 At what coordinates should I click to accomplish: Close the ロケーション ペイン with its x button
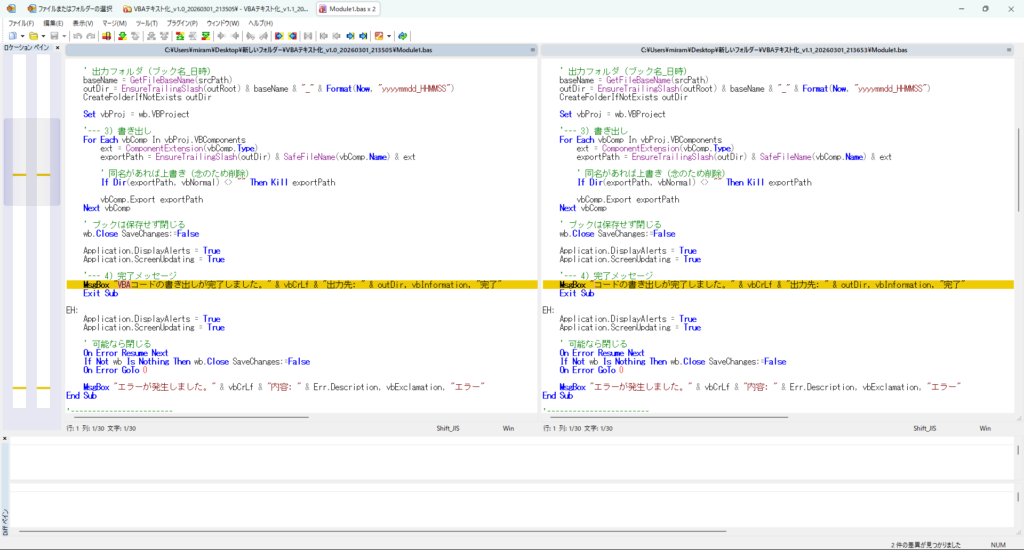[x=57, y=48]
